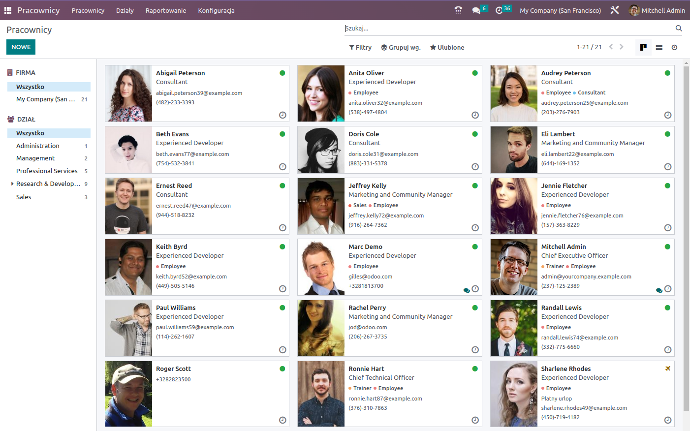
Task: Open the Paul Williams employee card
Action: (x=197, y=328)
